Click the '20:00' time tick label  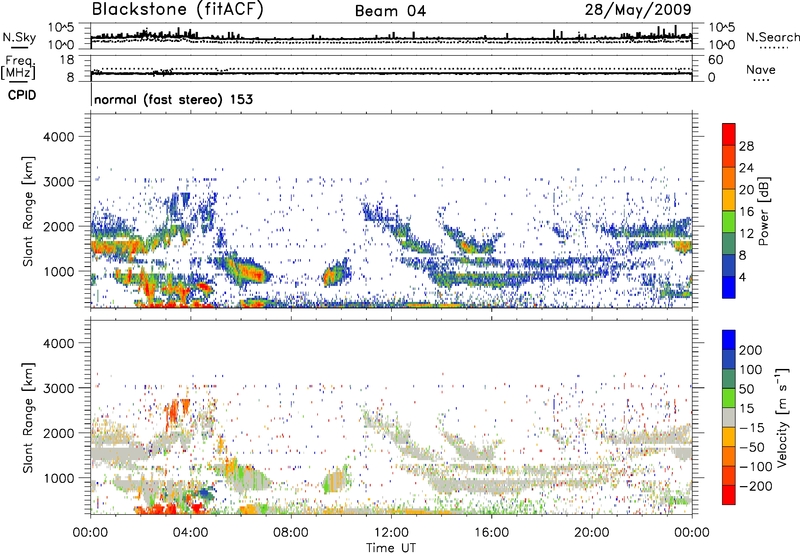pos(591,533)
